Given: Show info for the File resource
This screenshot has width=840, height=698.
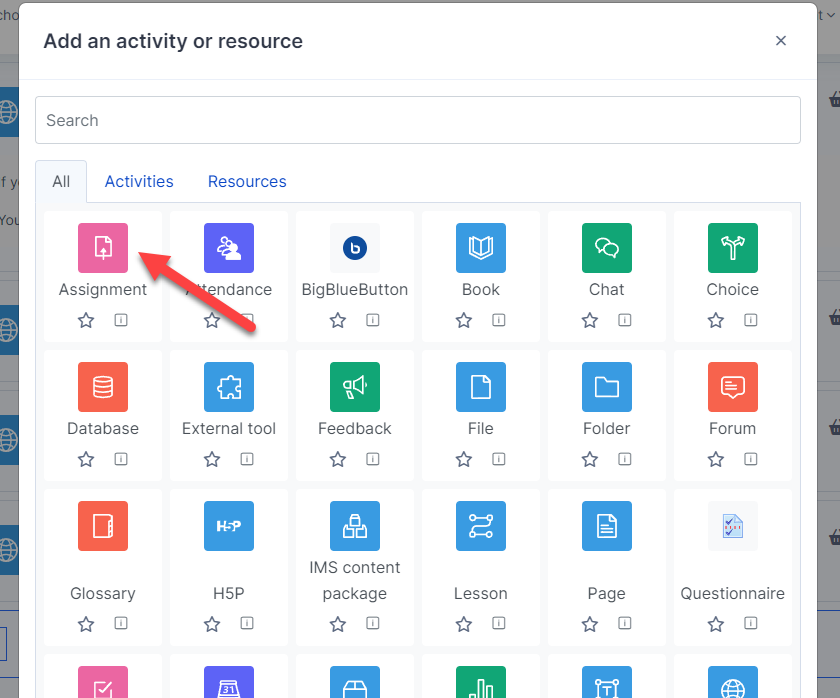Looking at the screenshot, I should coord(498,460).
